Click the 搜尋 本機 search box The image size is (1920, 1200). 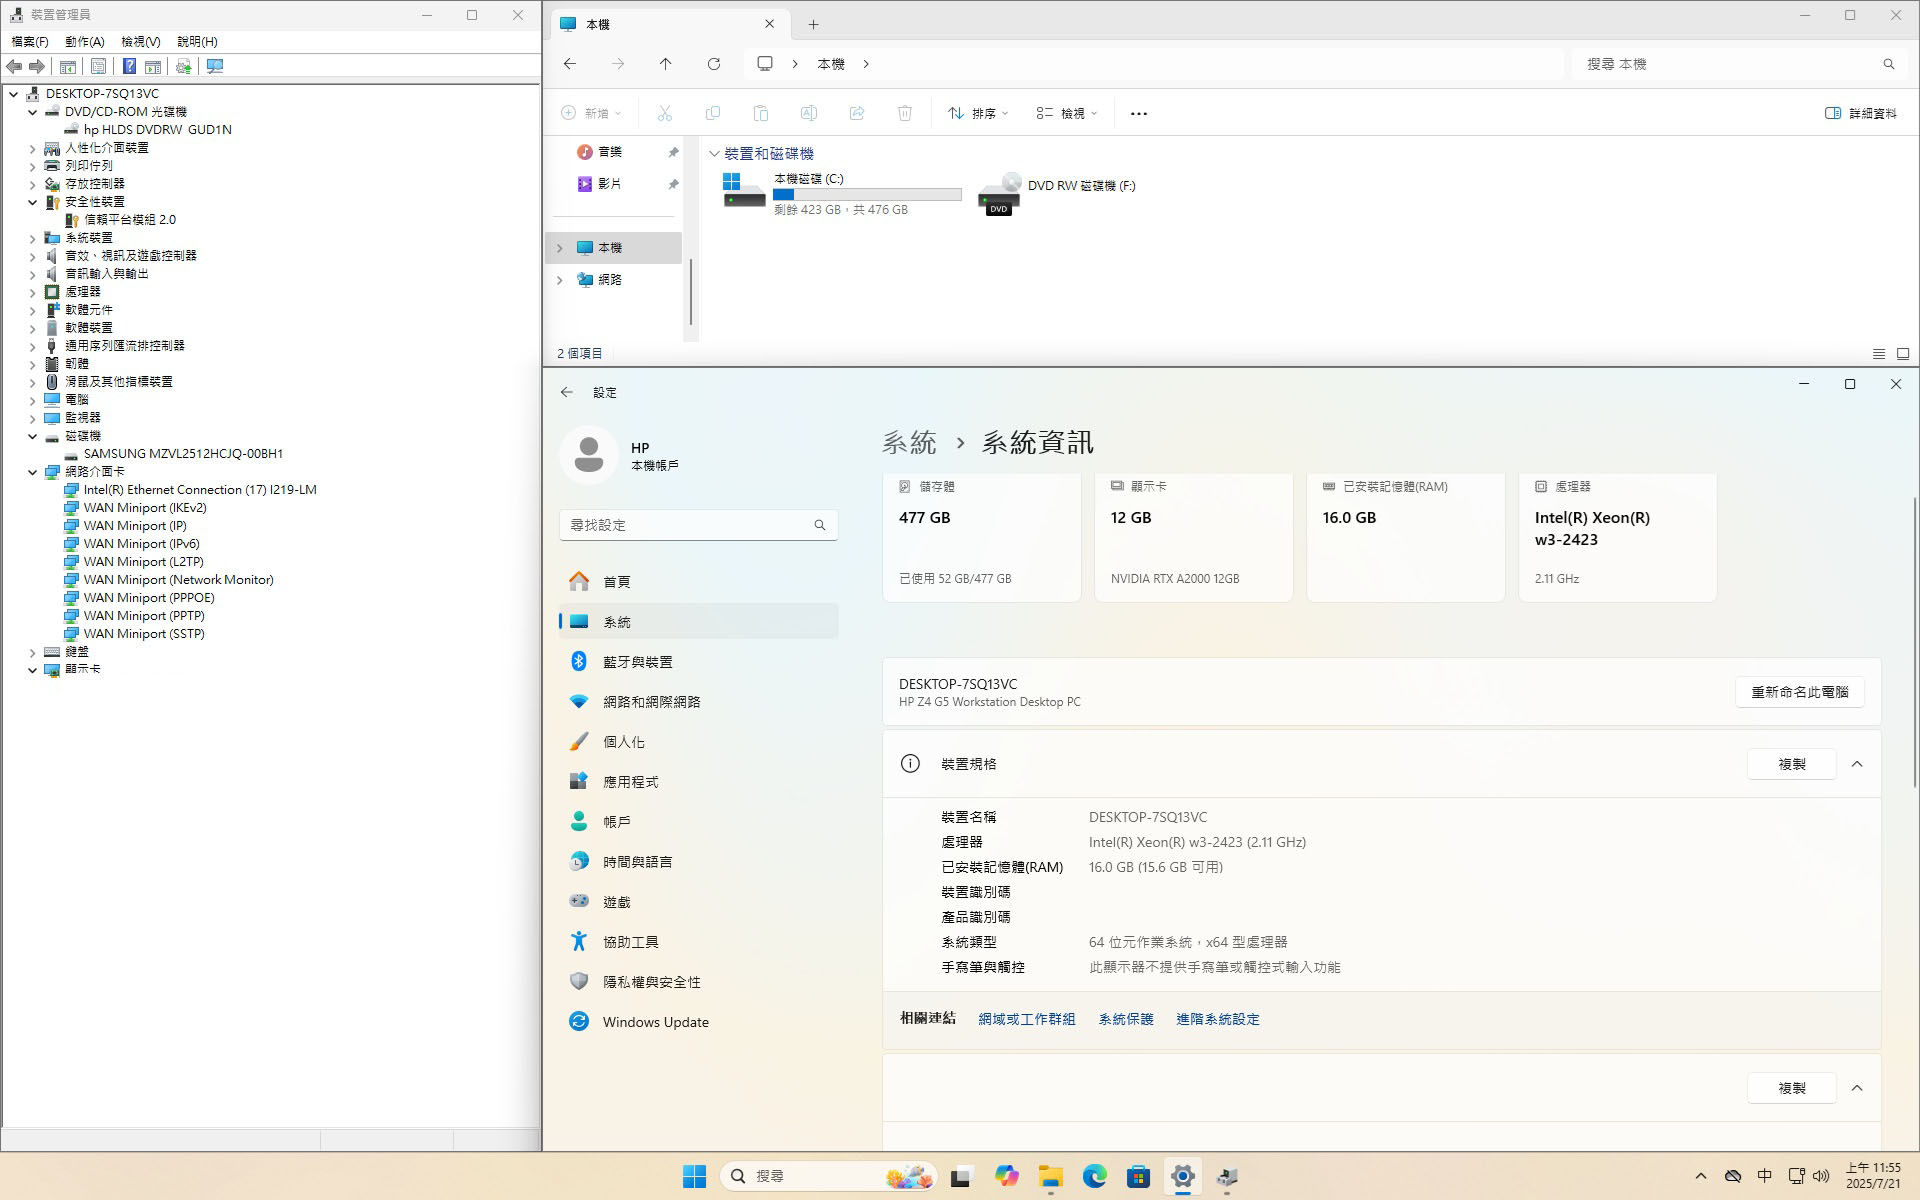1739,64
